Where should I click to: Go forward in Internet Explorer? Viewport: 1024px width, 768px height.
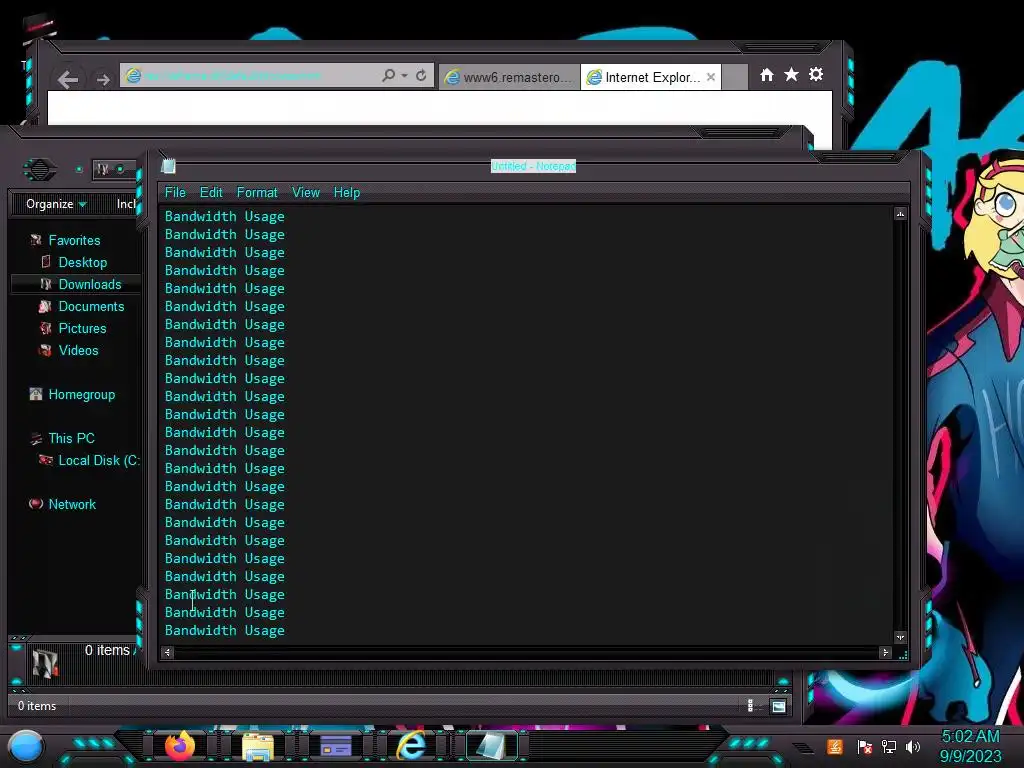[103, 80]
